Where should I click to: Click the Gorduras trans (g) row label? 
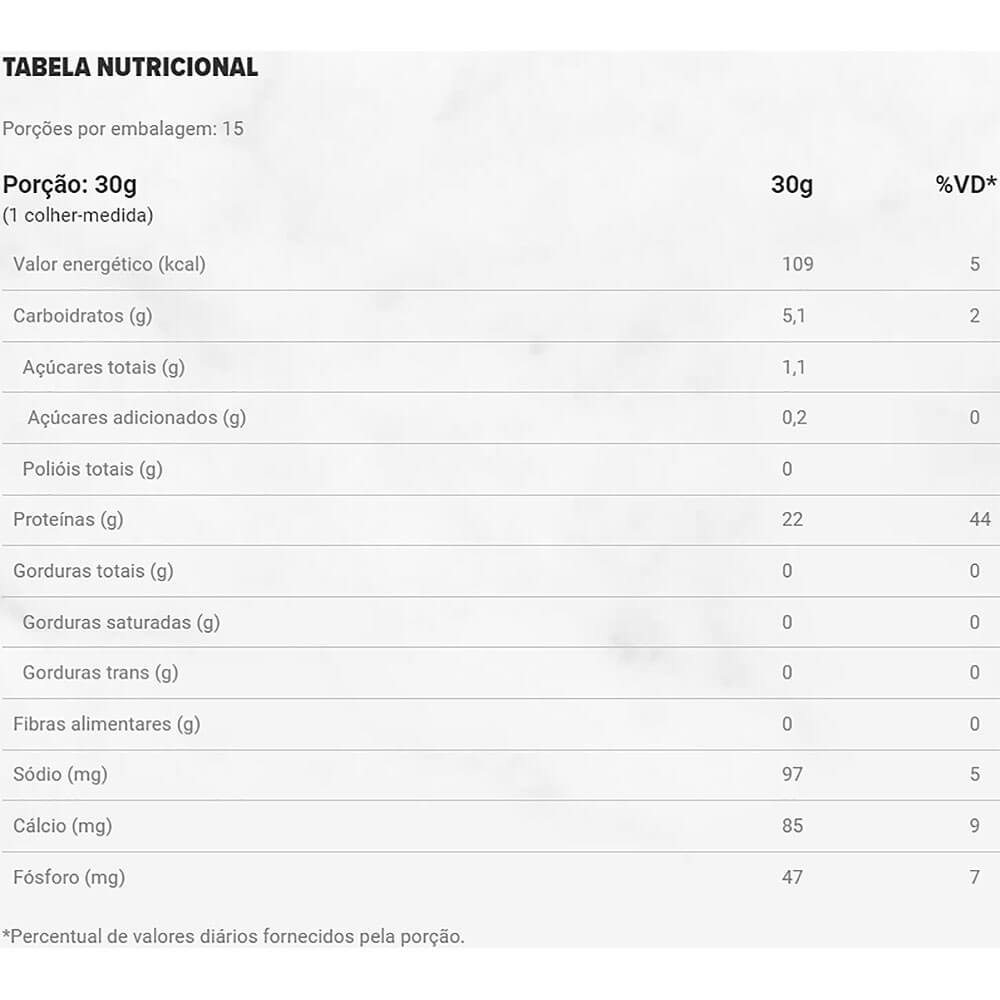coord(100,673)
